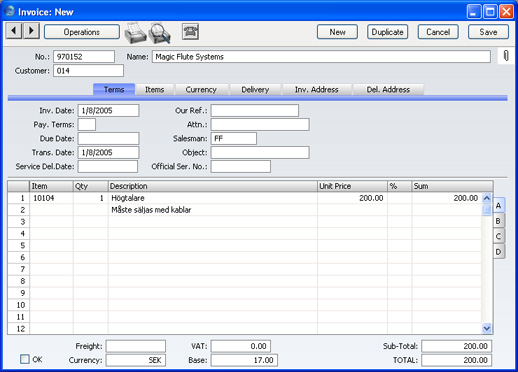Open attachments paperclip icon
518x372 pixels.
click(x=506, y=56)
